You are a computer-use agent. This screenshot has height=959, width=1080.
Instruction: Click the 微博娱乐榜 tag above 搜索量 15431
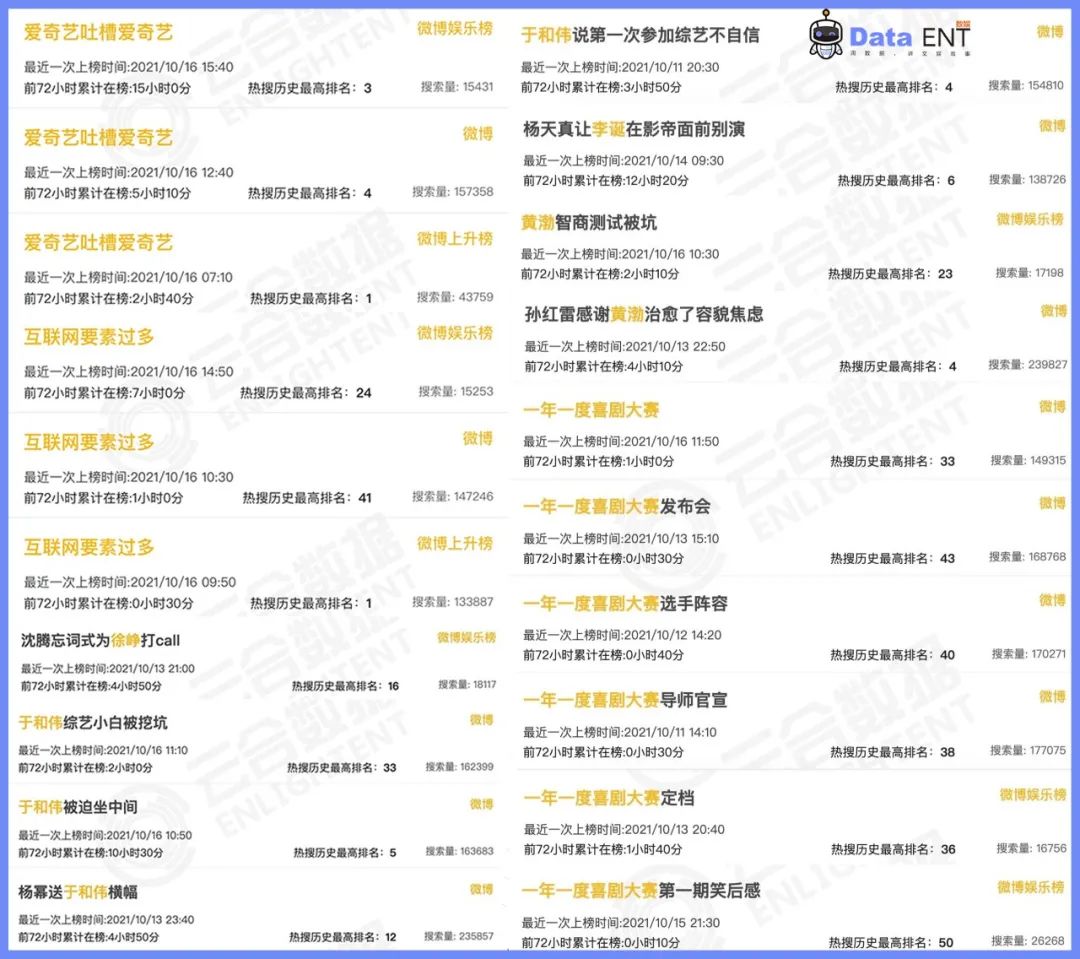pyautogui.click(x=455, y=28)
